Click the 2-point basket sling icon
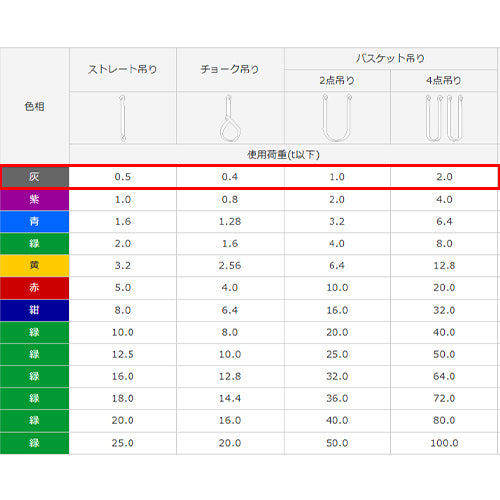 coord(337,118)
